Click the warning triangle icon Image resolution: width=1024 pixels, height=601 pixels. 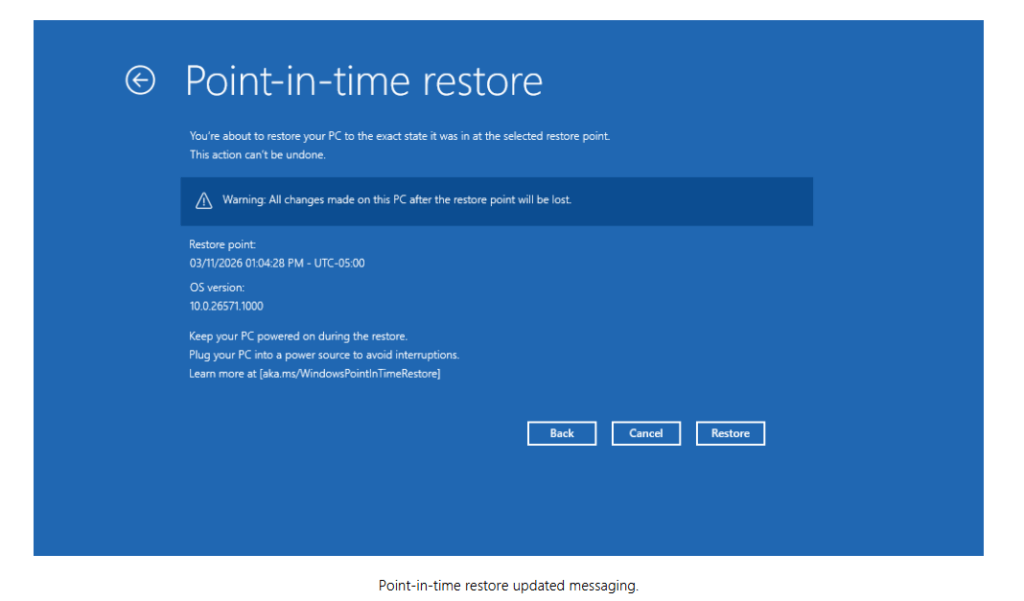click(204, 201)
